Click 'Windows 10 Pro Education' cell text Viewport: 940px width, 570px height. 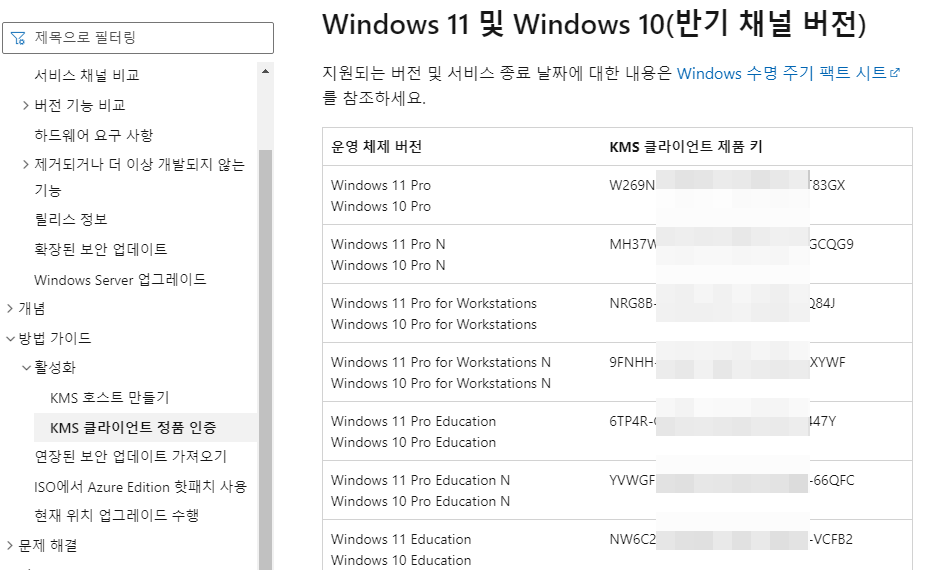tap(414, 442)
